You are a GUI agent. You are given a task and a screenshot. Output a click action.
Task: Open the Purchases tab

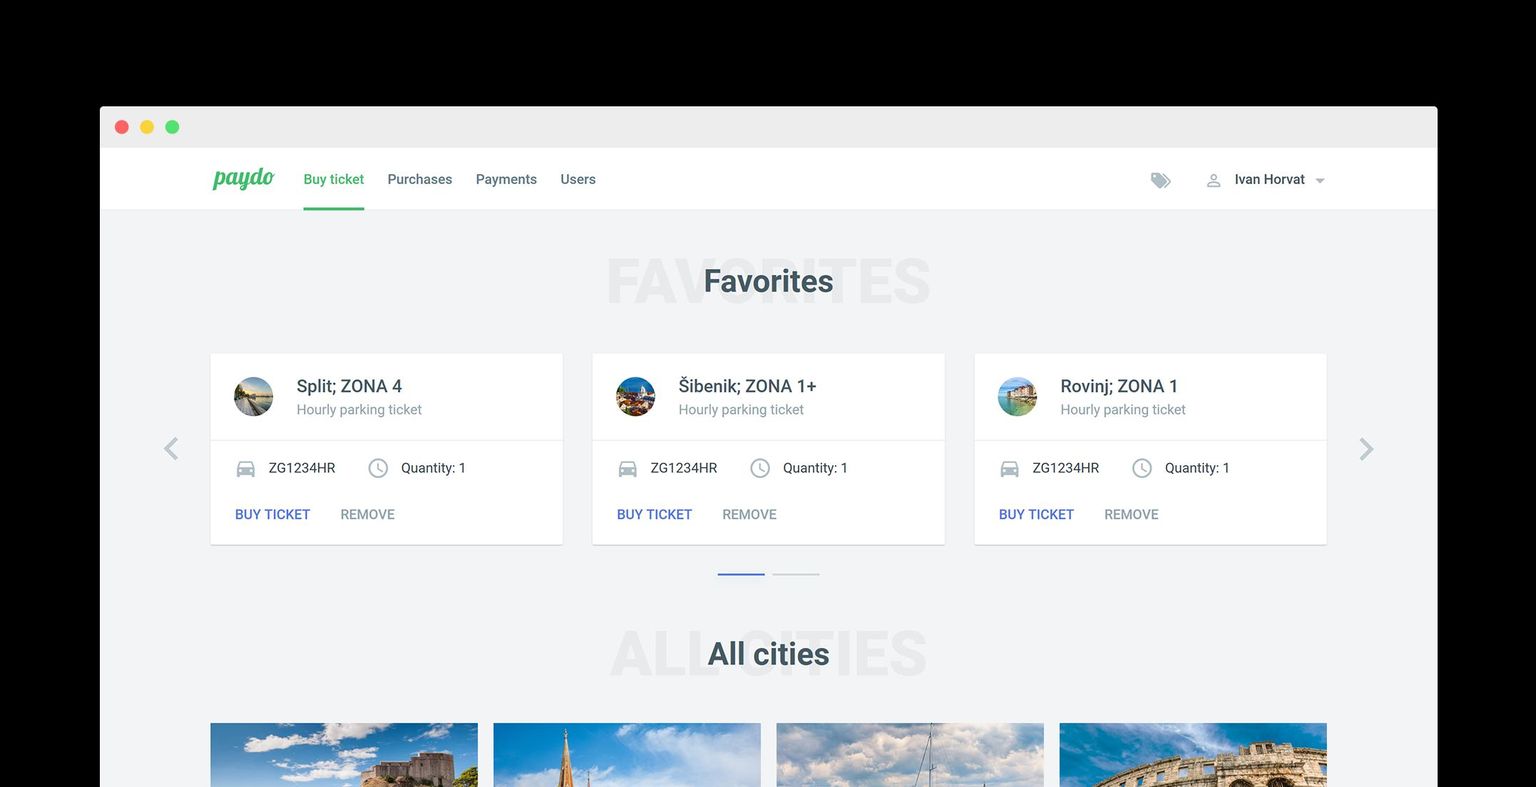click(x=420, y=180)
